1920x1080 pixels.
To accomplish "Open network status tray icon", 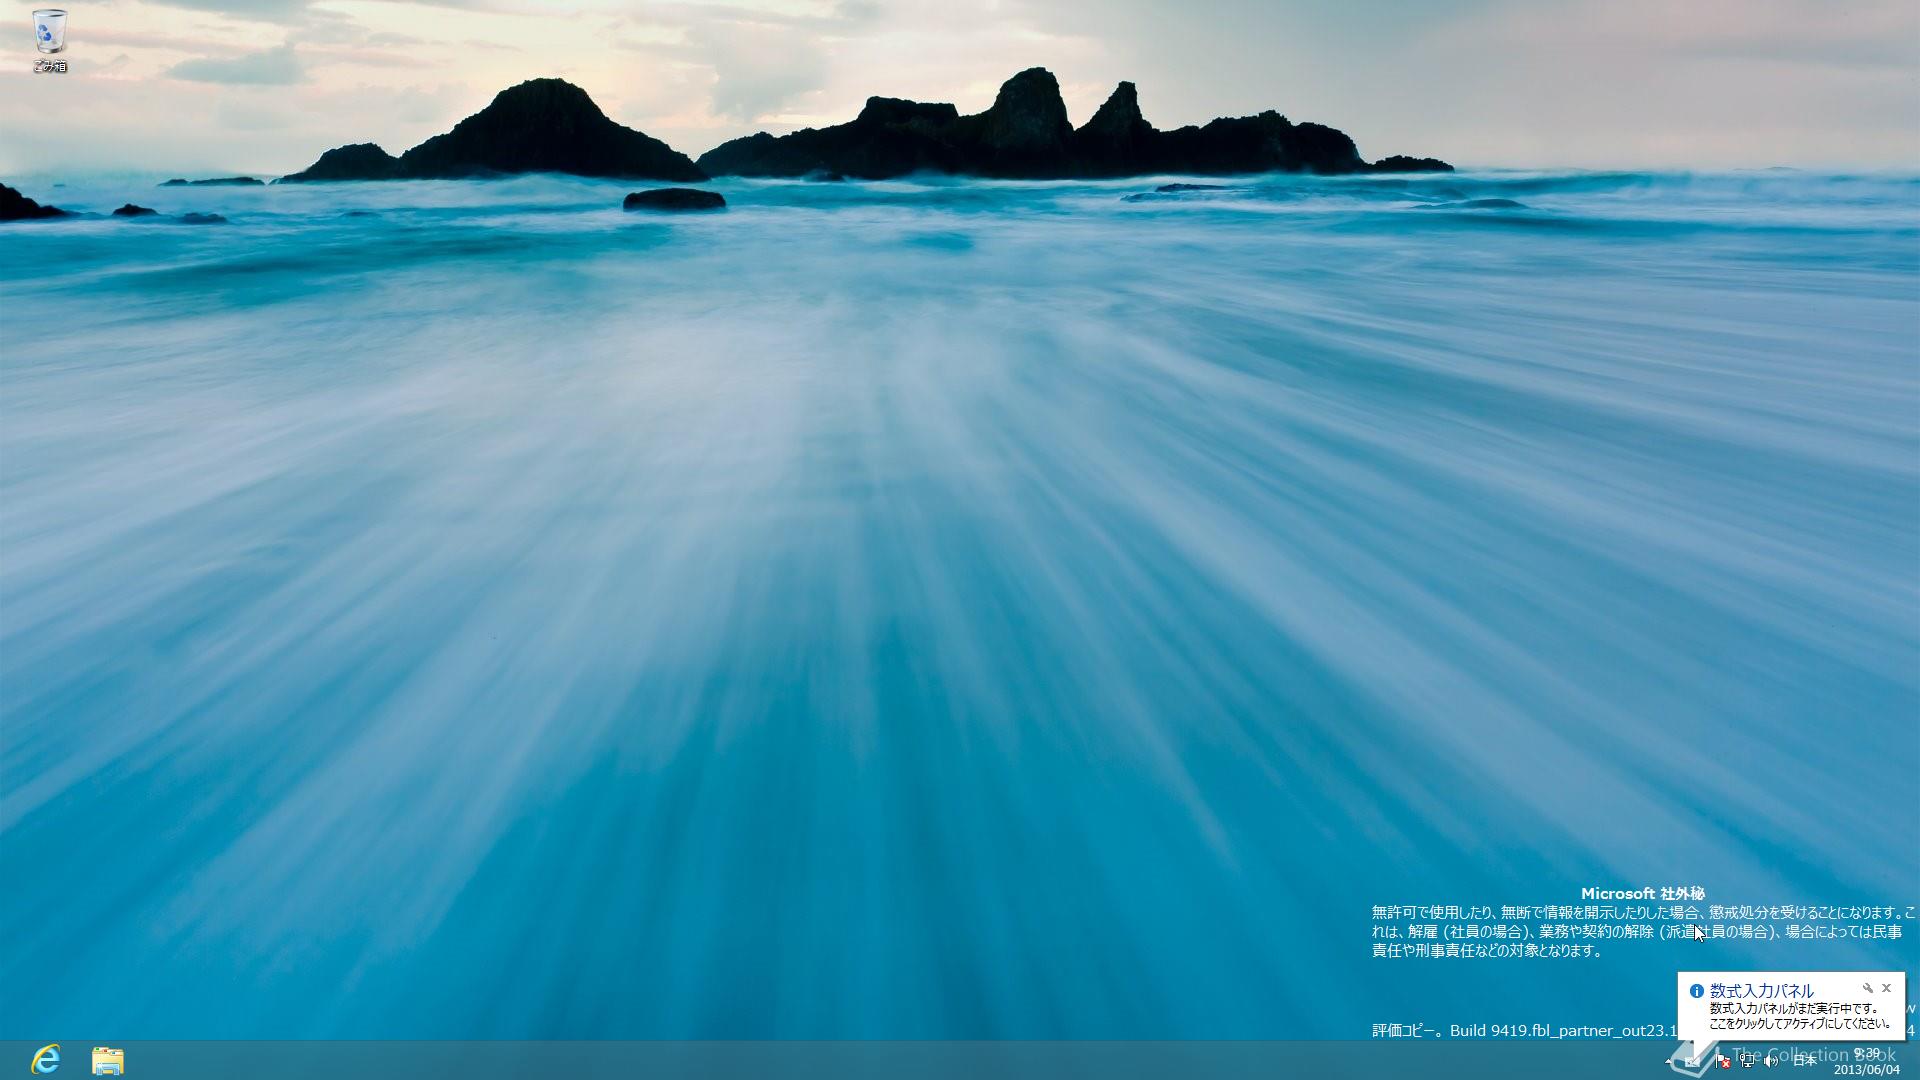I will [x=1747, y=1061].
